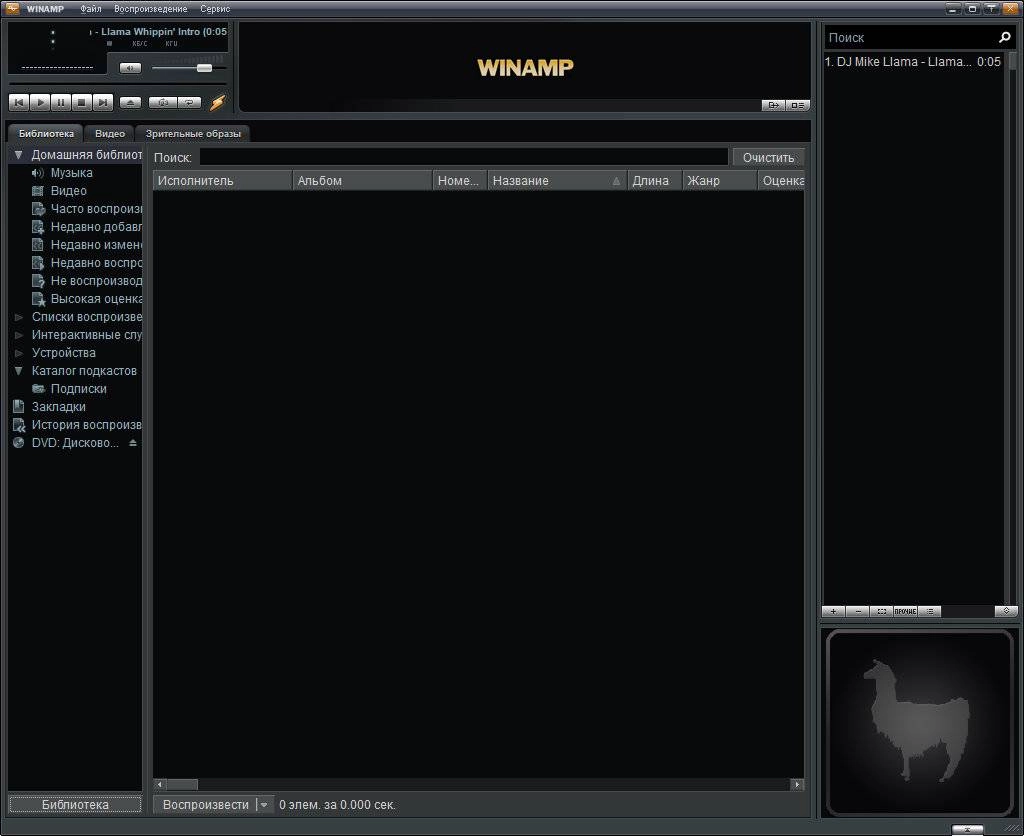Select DJ Mike Llama playlist entry
The image size is (1024, 836).
coord(913,62)
